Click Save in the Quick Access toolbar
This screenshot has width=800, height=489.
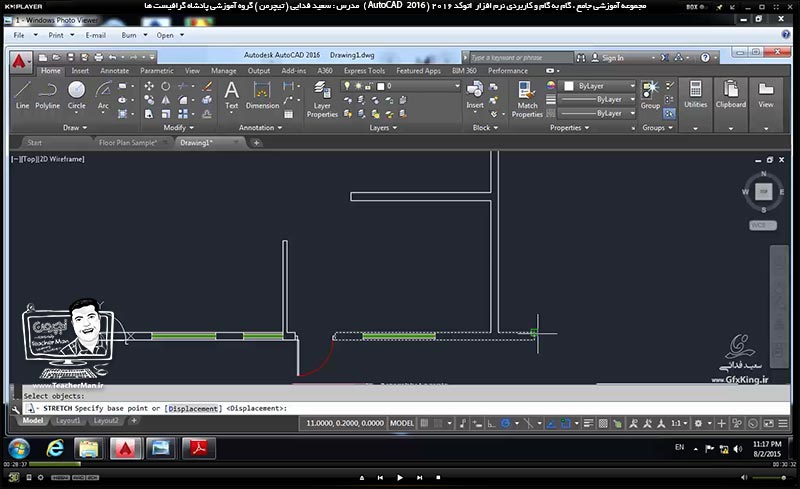pyautogui.click(x=71, y=57)
